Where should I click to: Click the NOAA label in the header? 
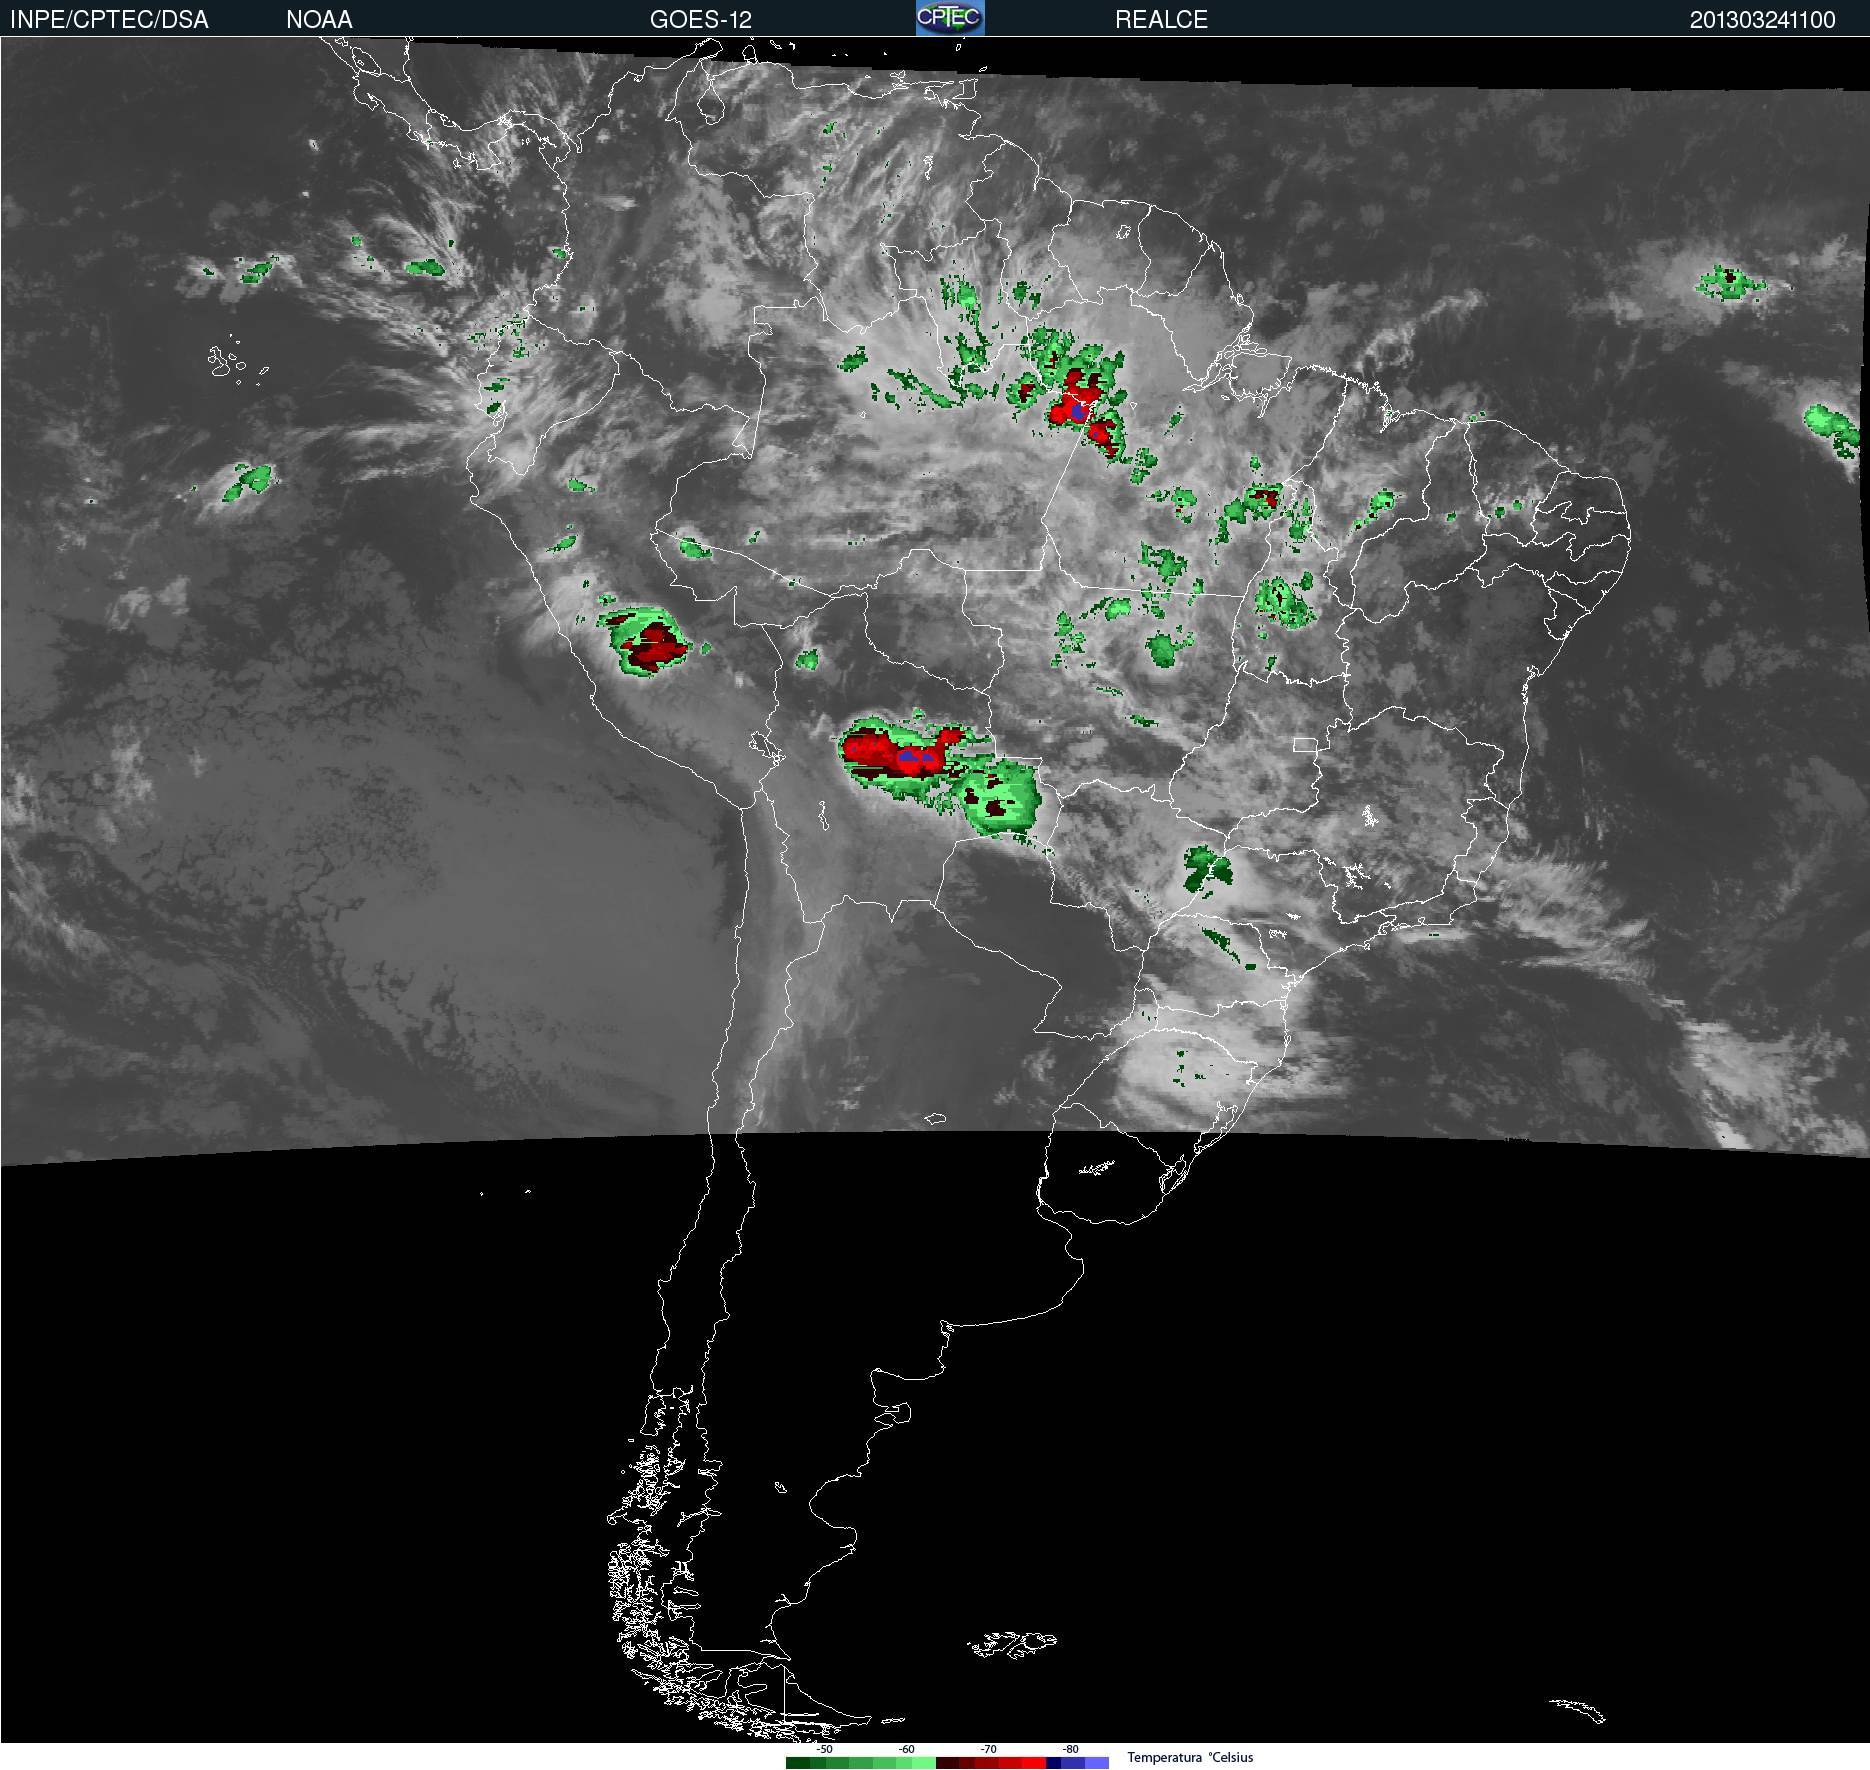point(319,19)
